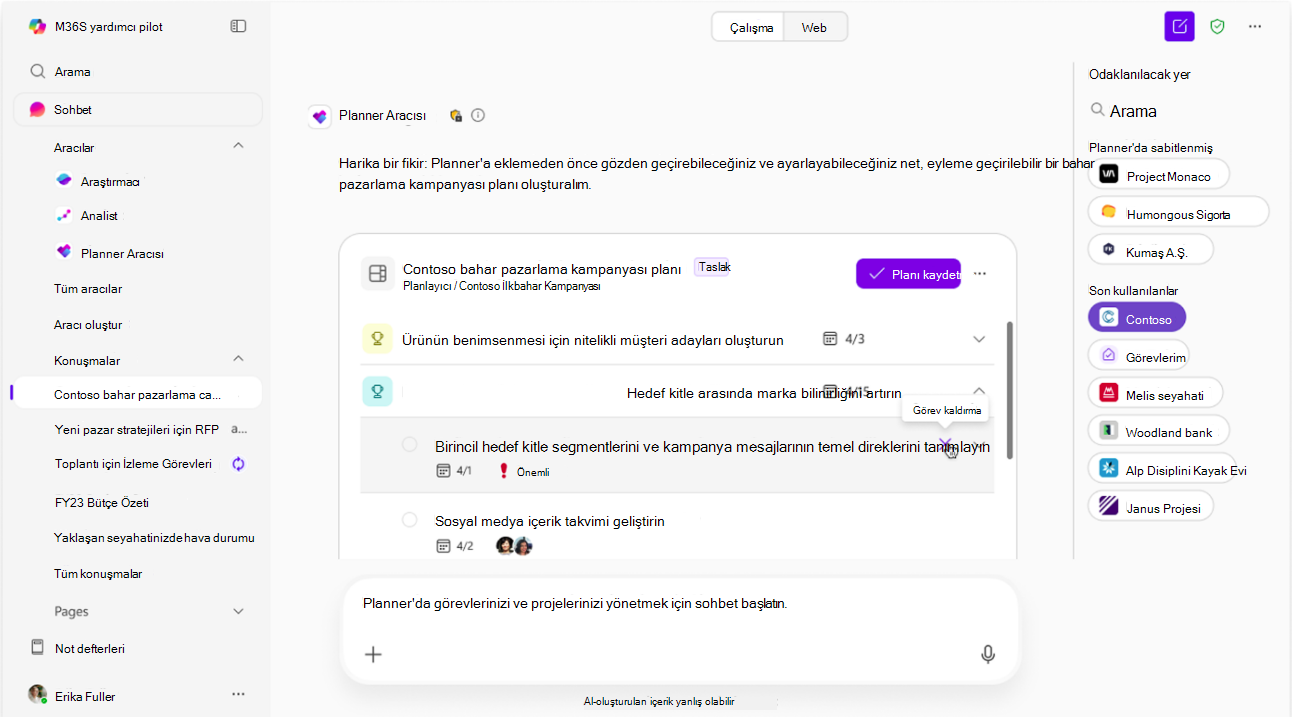This screenshot has height=717, width=1292.
Task: Click assignee avatars on Sosyal medya task
Action: coord(514,546)
